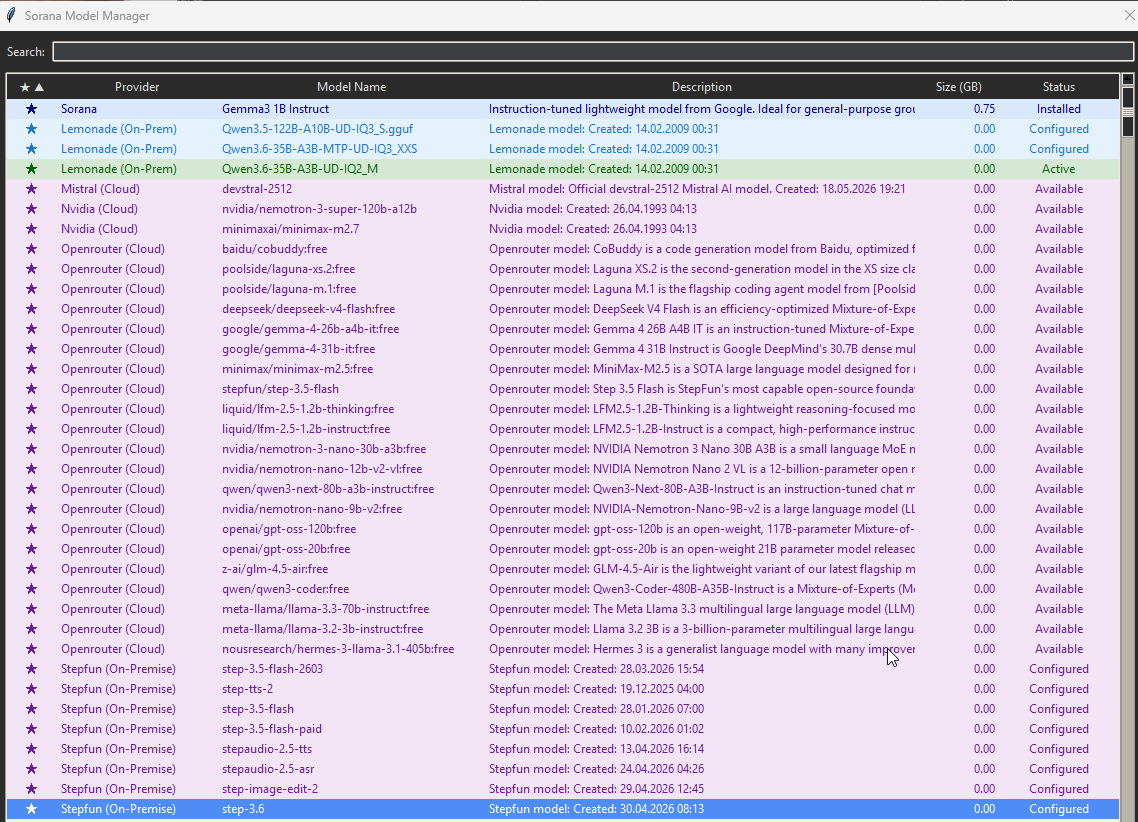Toggle star on Qwen3.5-122B-A10B-UD-IQ3_S.gguf row
This screenshot has width=1138, height=822.
click(x=31, y=129)
